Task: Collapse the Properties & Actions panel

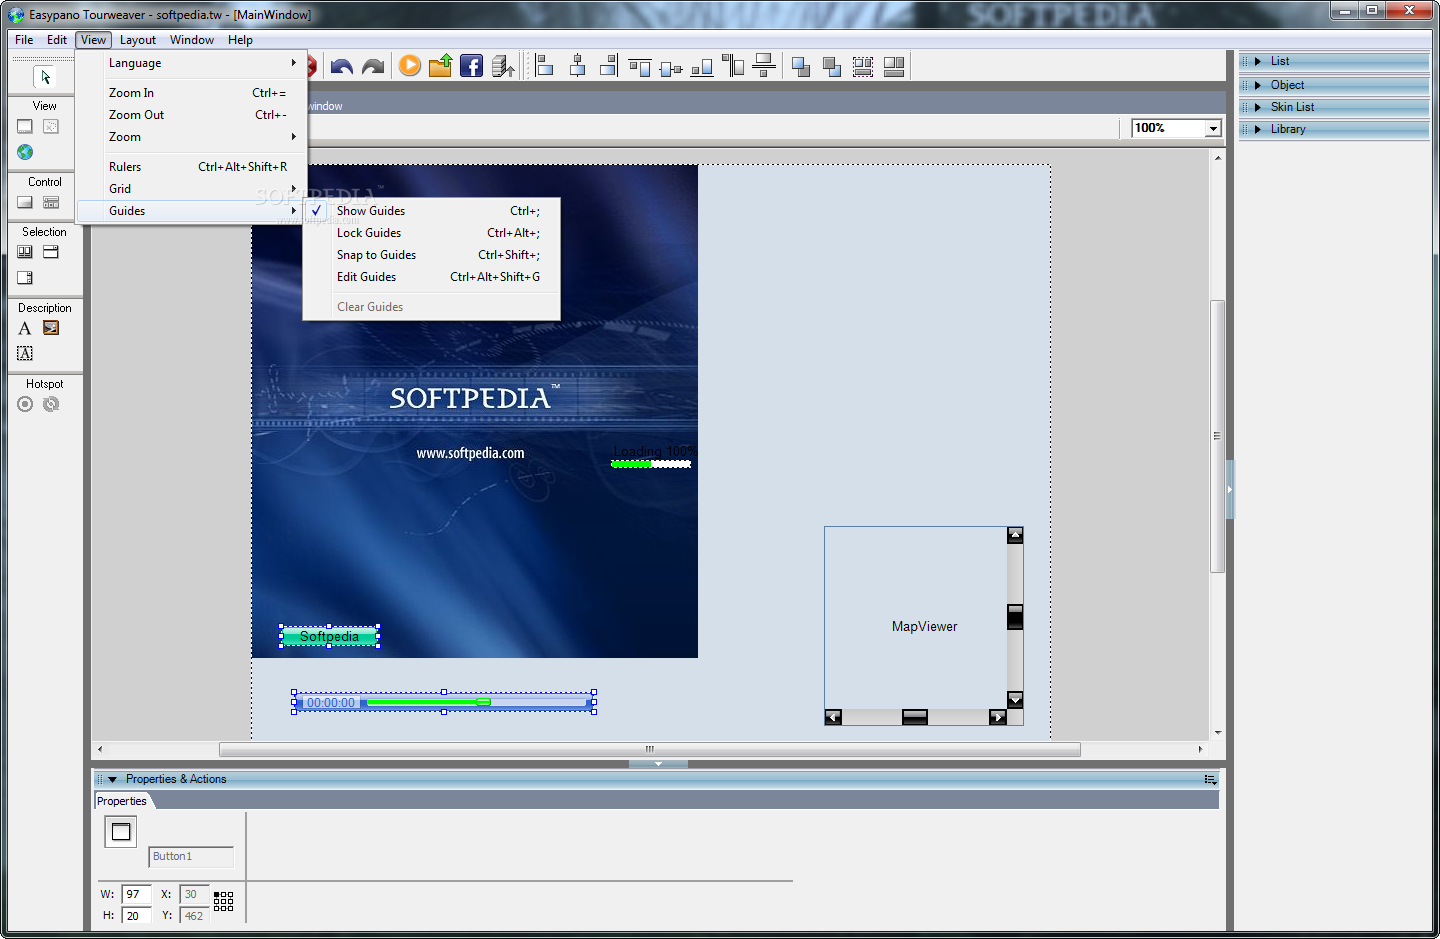Action: click(112, 779)
